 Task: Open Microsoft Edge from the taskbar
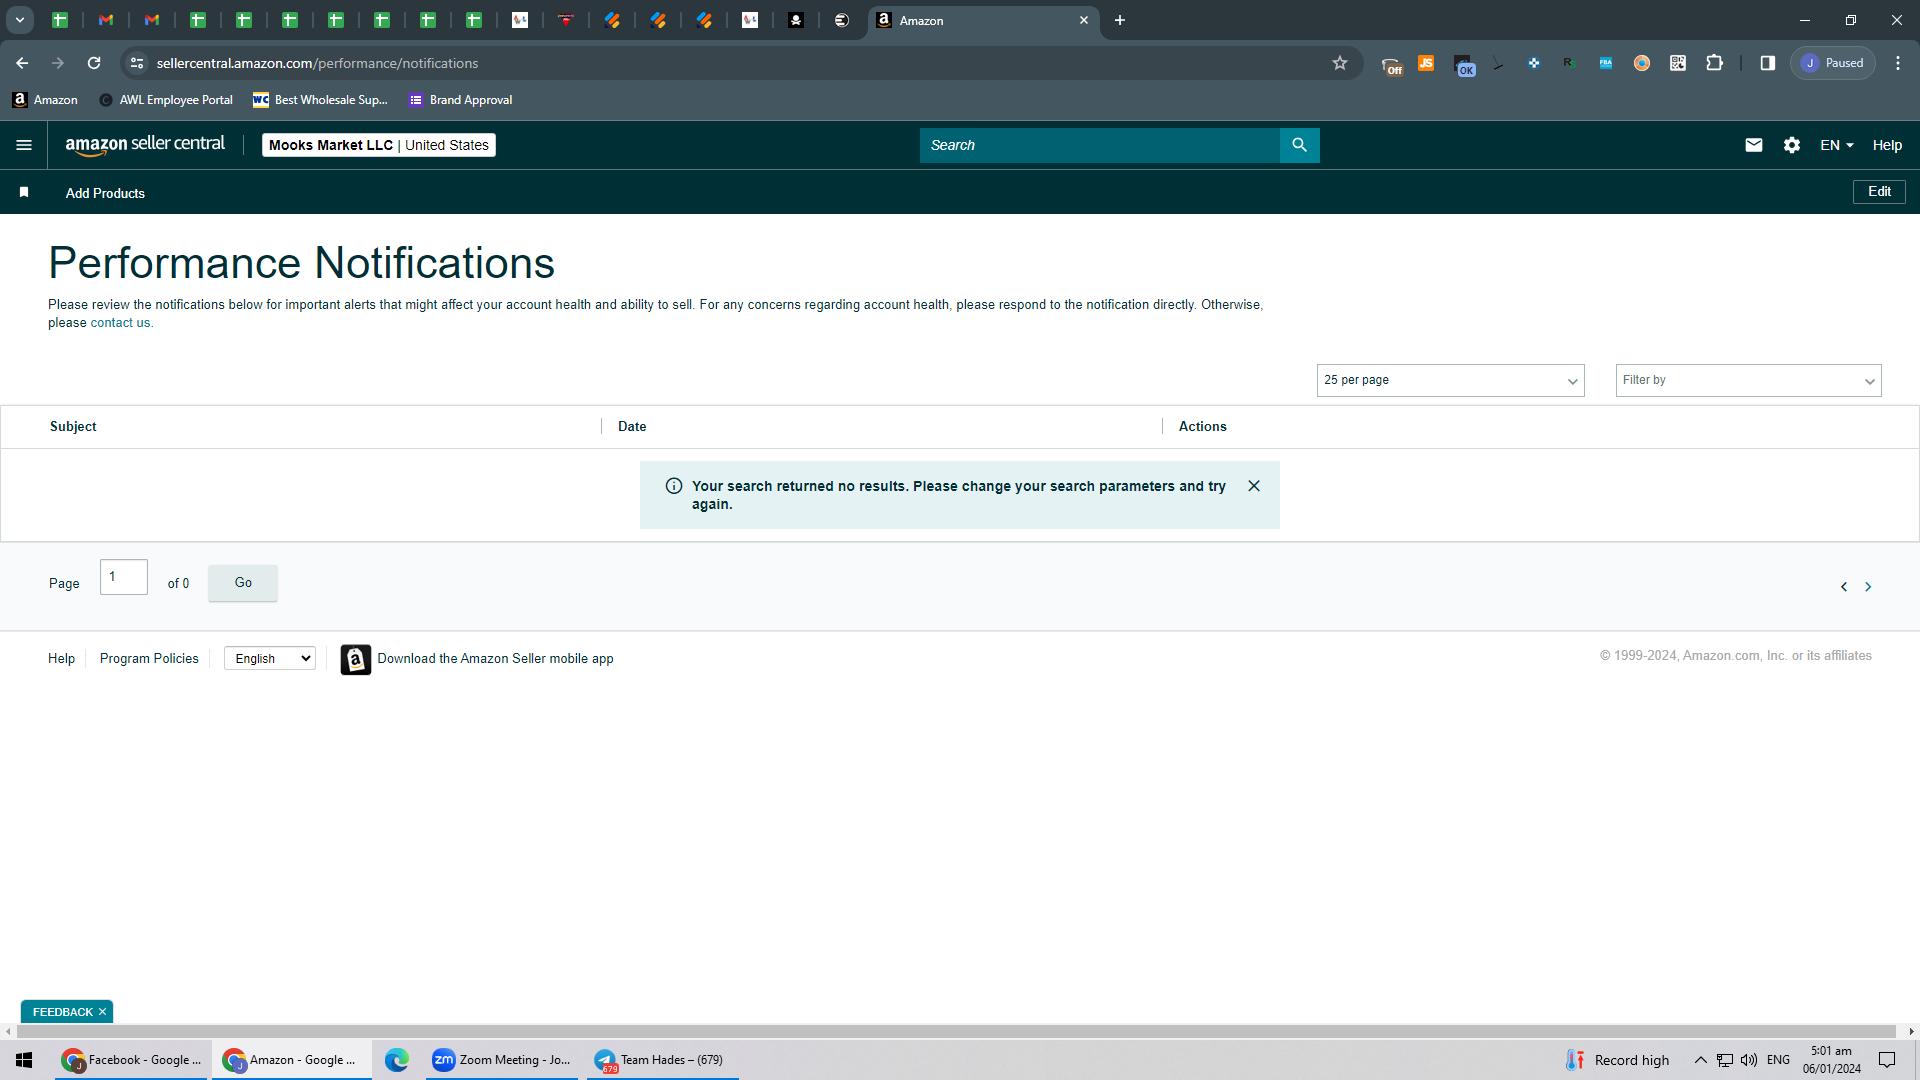coord(397,1060)
